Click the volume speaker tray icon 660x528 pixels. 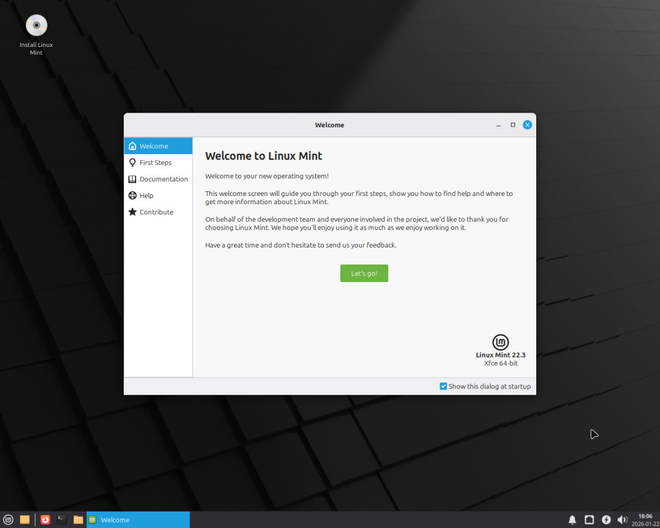[x=622, y=520]
